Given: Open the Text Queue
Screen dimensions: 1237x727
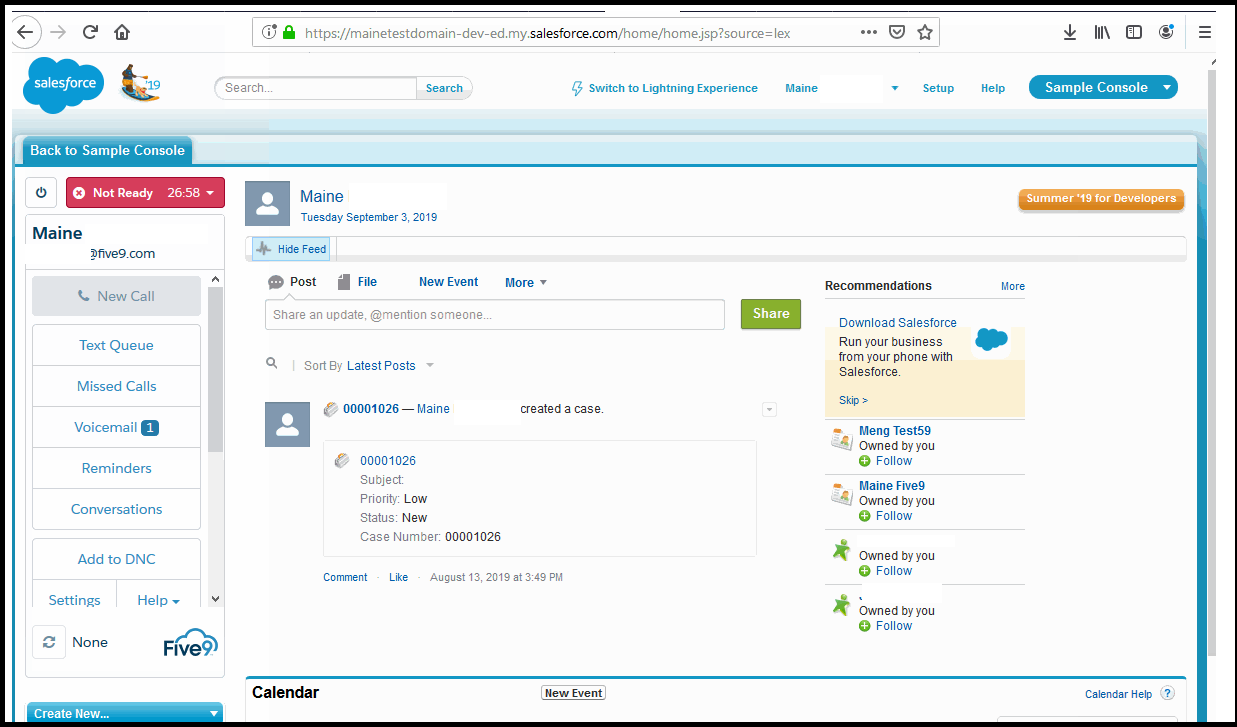Looking at the screenshot, I should pyautogui.click(x=116, y=345).
